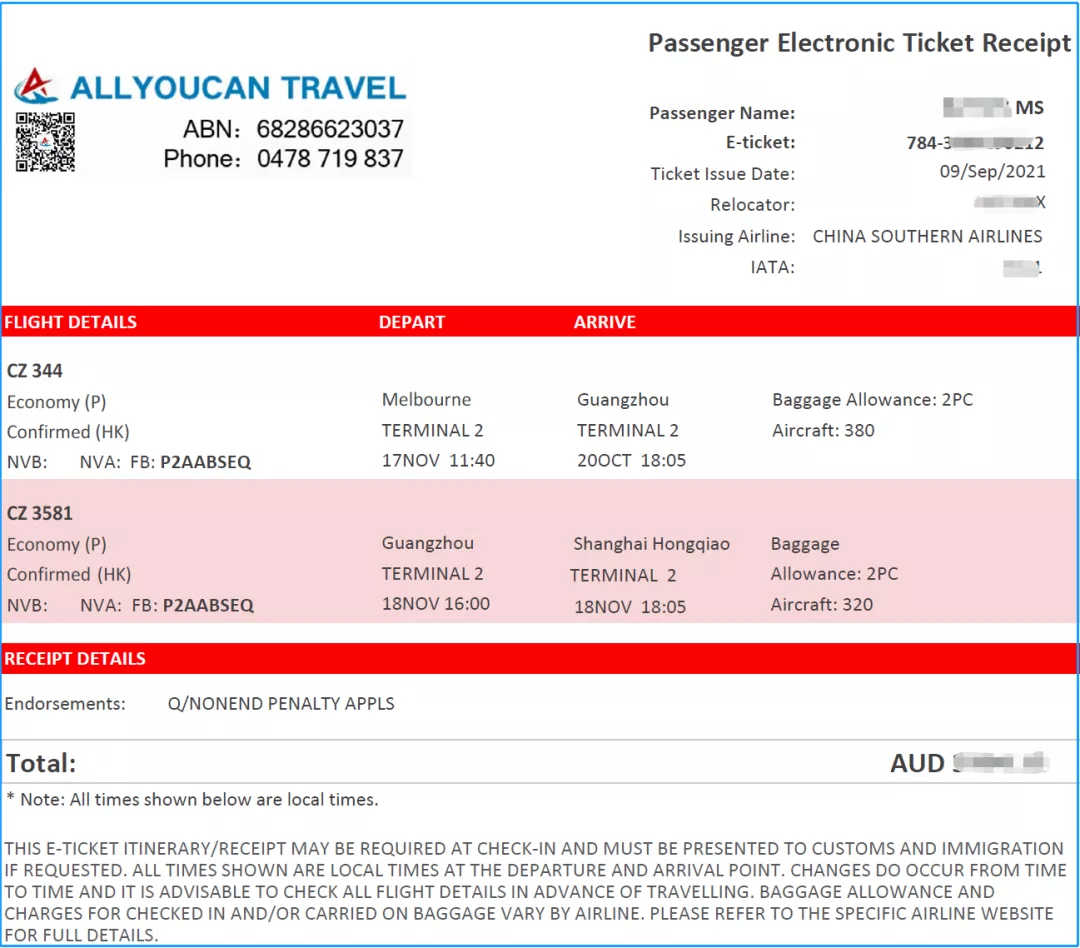Screen dimensions: 1080x948
Task: Click the Total AUD amount
Action: click(969, 763)
